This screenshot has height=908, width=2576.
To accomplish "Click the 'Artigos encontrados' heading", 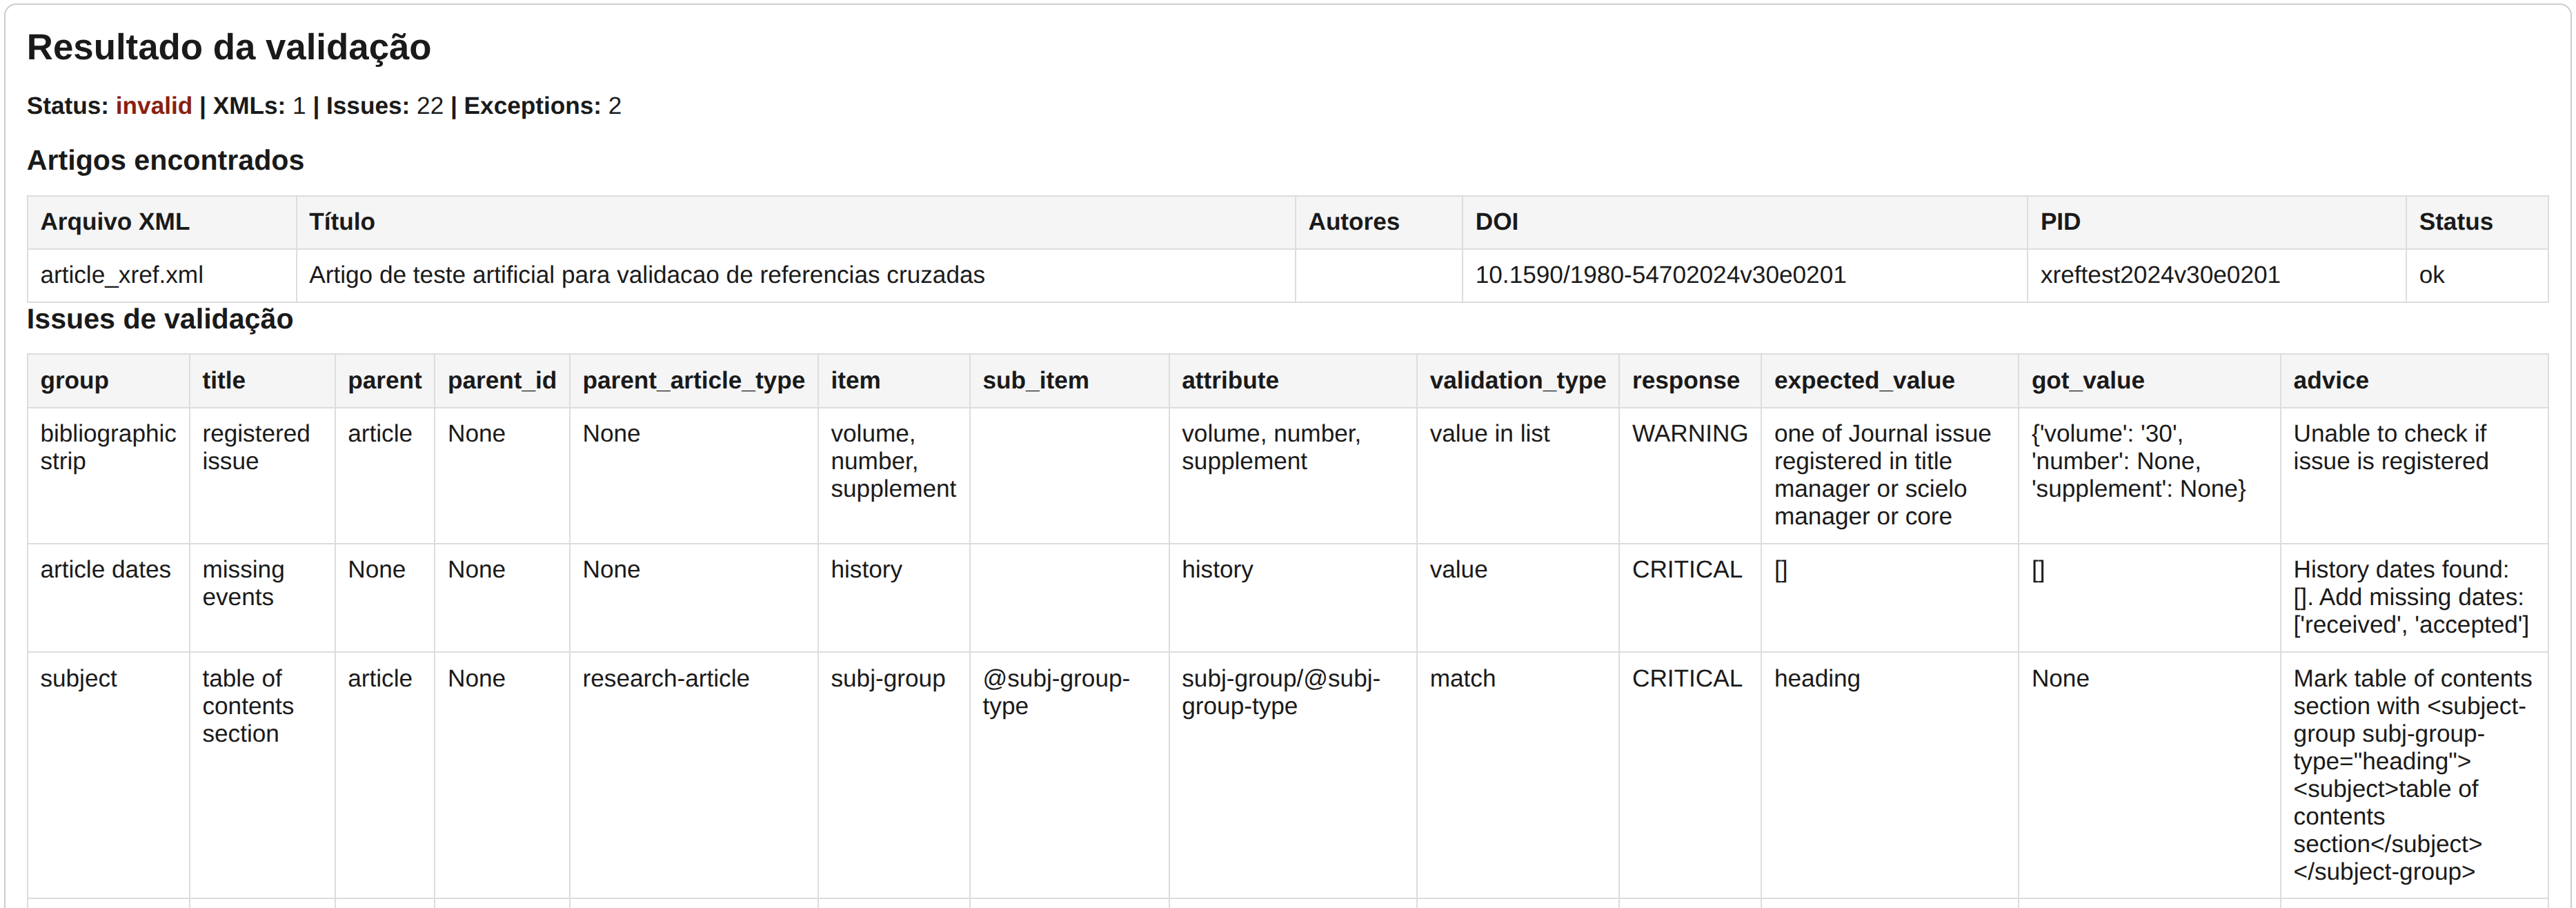I will pyautogui.click(x=165, y=160).
